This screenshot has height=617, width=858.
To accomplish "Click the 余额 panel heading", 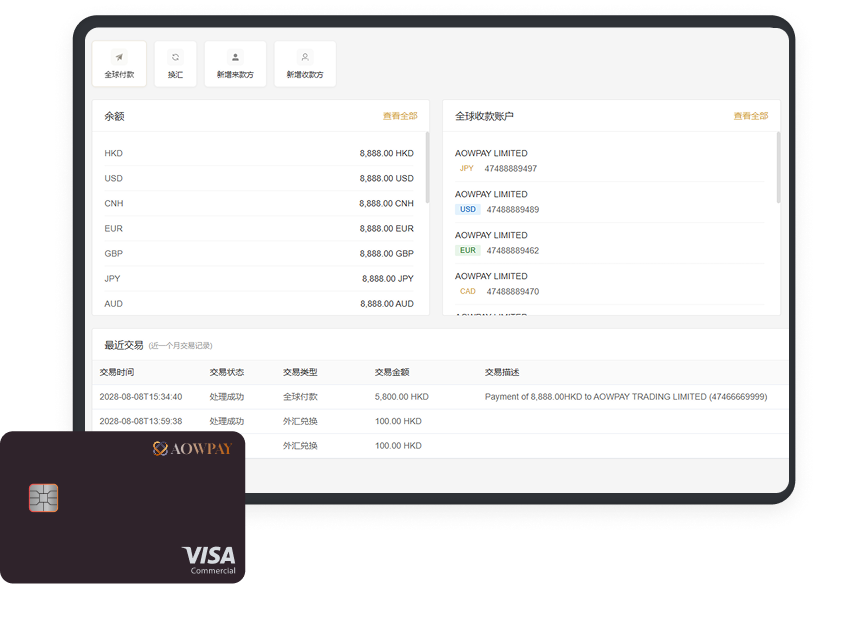I will 114,116.
